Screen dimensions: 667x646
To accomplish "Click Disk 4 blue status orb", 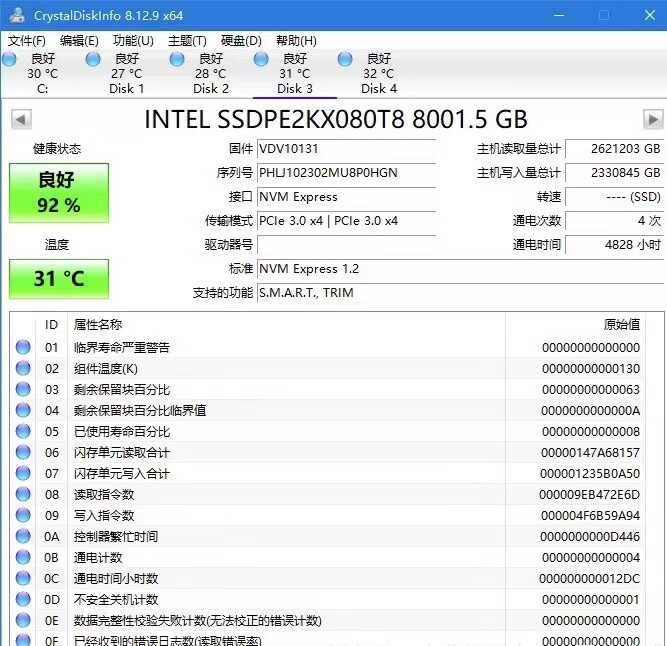I will coord(345,59).
